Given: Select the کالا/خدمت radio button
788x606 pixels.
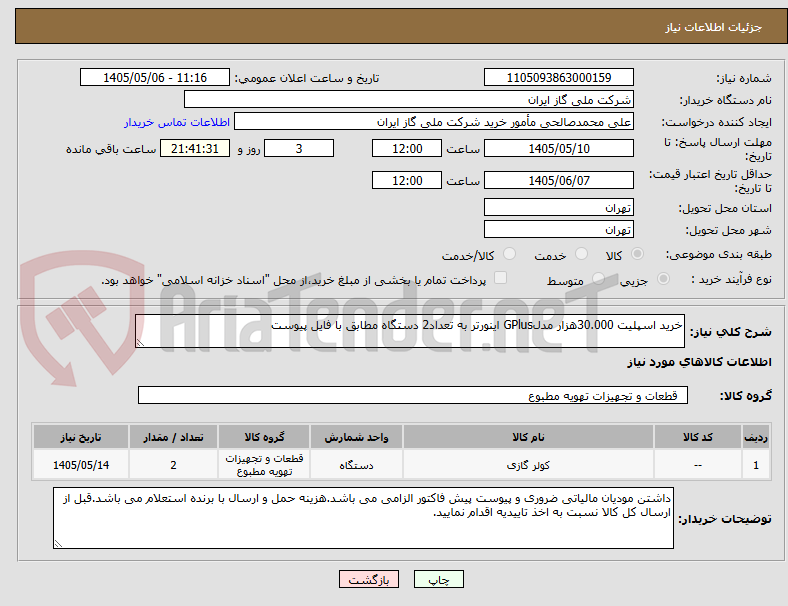Looking at the screenshot, I should click(x=510, y=254).
